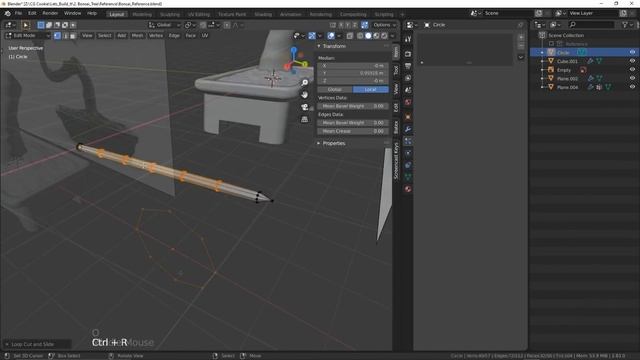Image resolution: width=640 pixels, height=360 pixels.
Task: Open the shading options dropdown arrow
Action: coord(392,36)
